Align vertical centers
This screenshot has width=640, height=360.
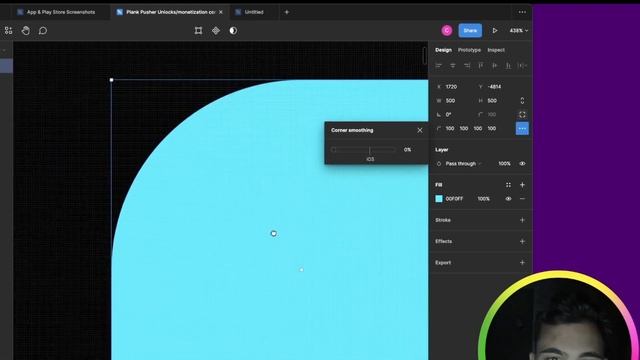495,65
